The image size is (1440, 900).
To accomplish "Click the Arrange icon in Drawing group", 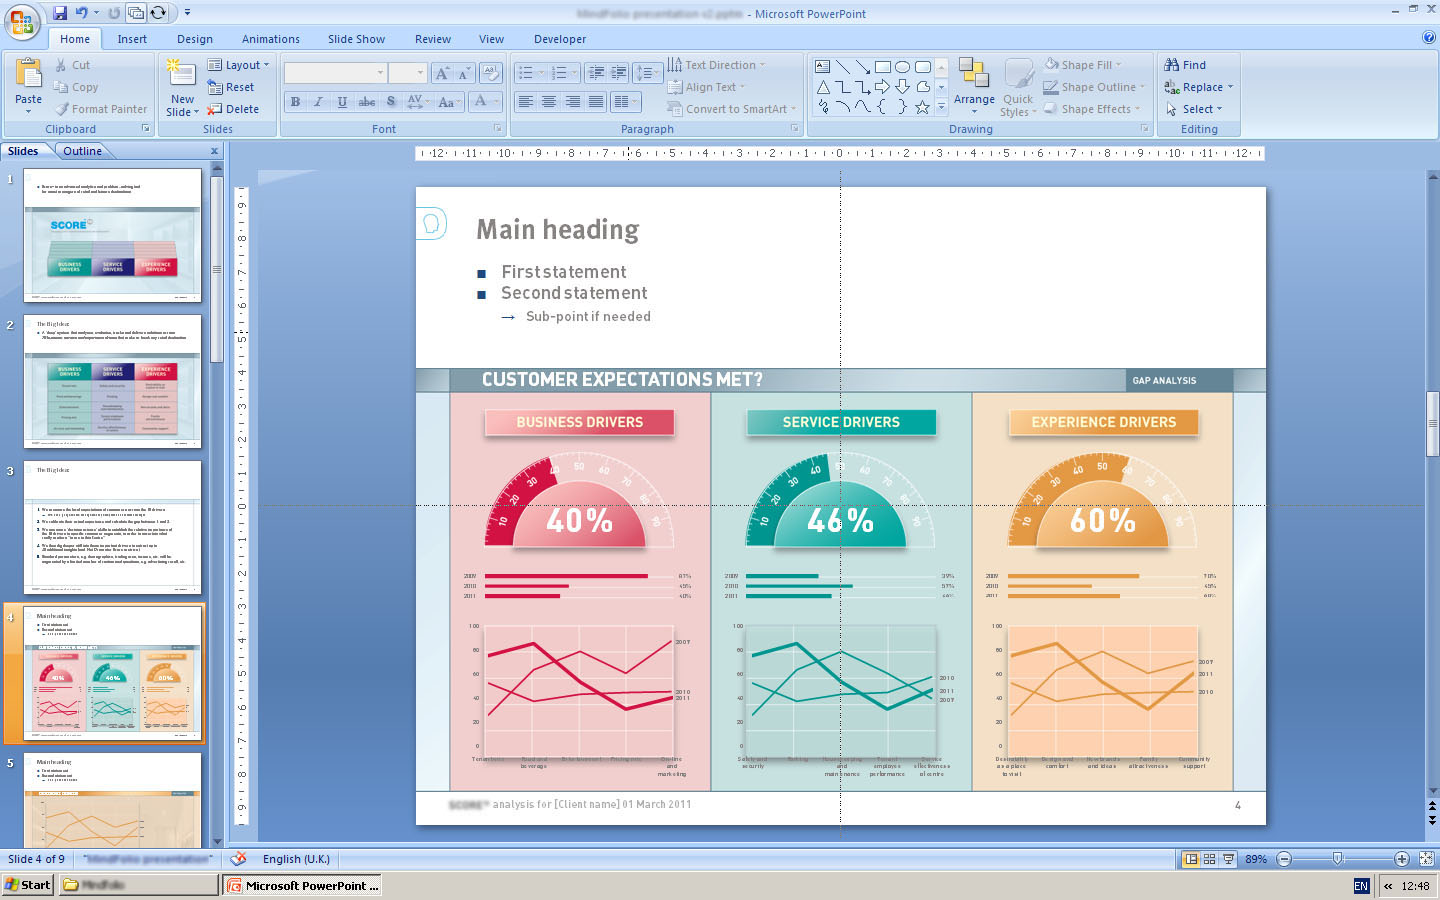I will tap(973, 74).
